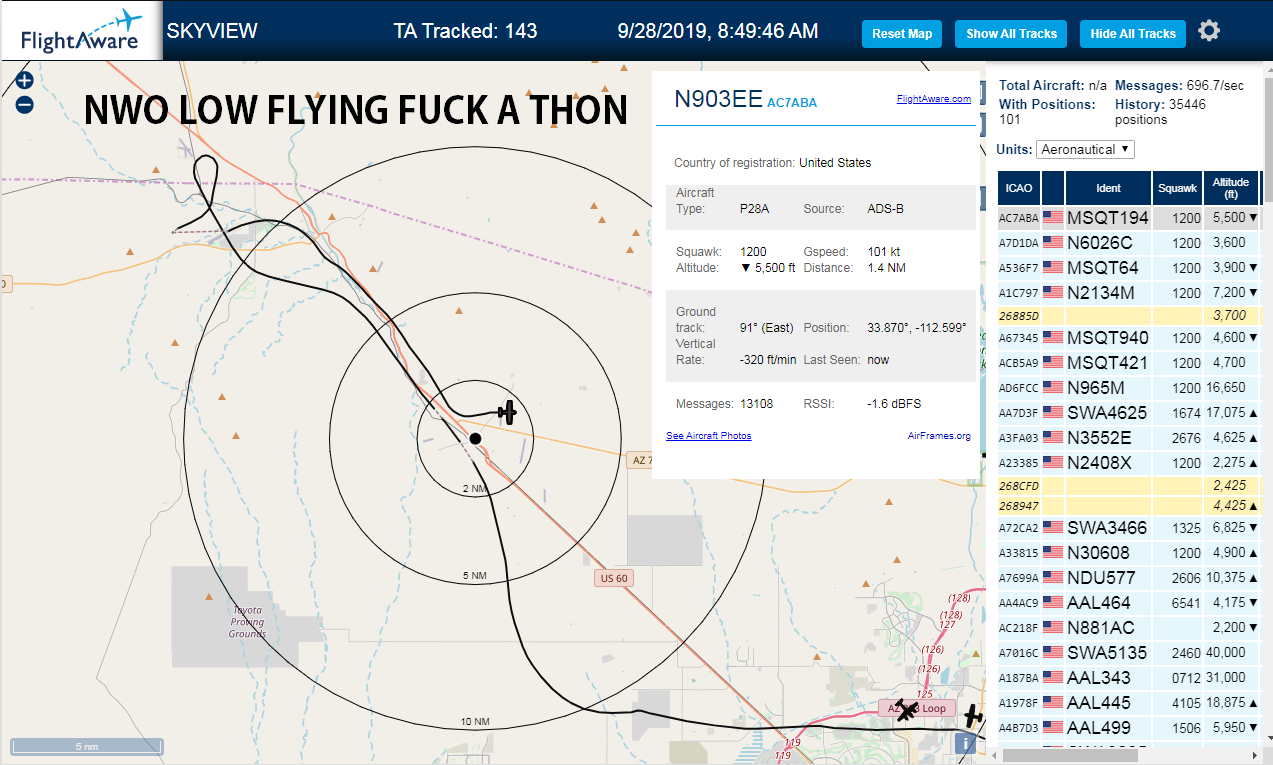Select MSQT940 in aircraft list
The image size is (1273, 765).
(1128, 337)
